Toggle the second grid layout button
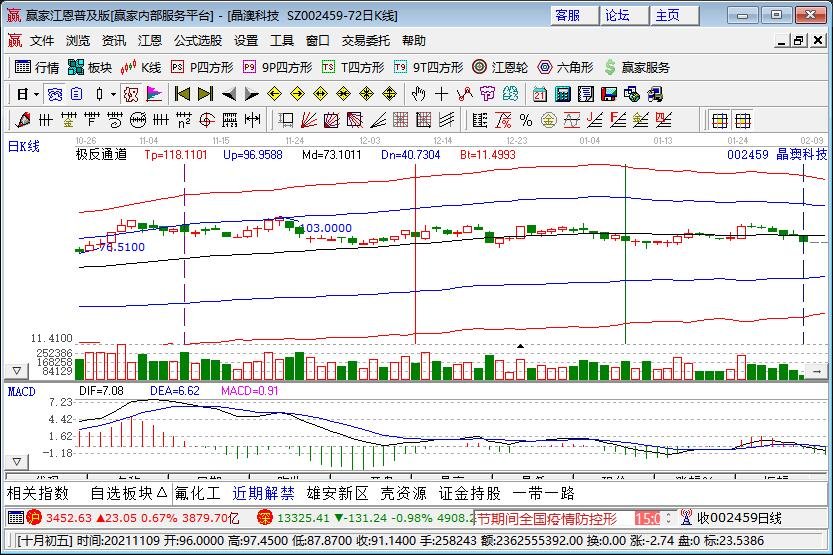Screen dimensions: 833x555 tap(743, 121)
